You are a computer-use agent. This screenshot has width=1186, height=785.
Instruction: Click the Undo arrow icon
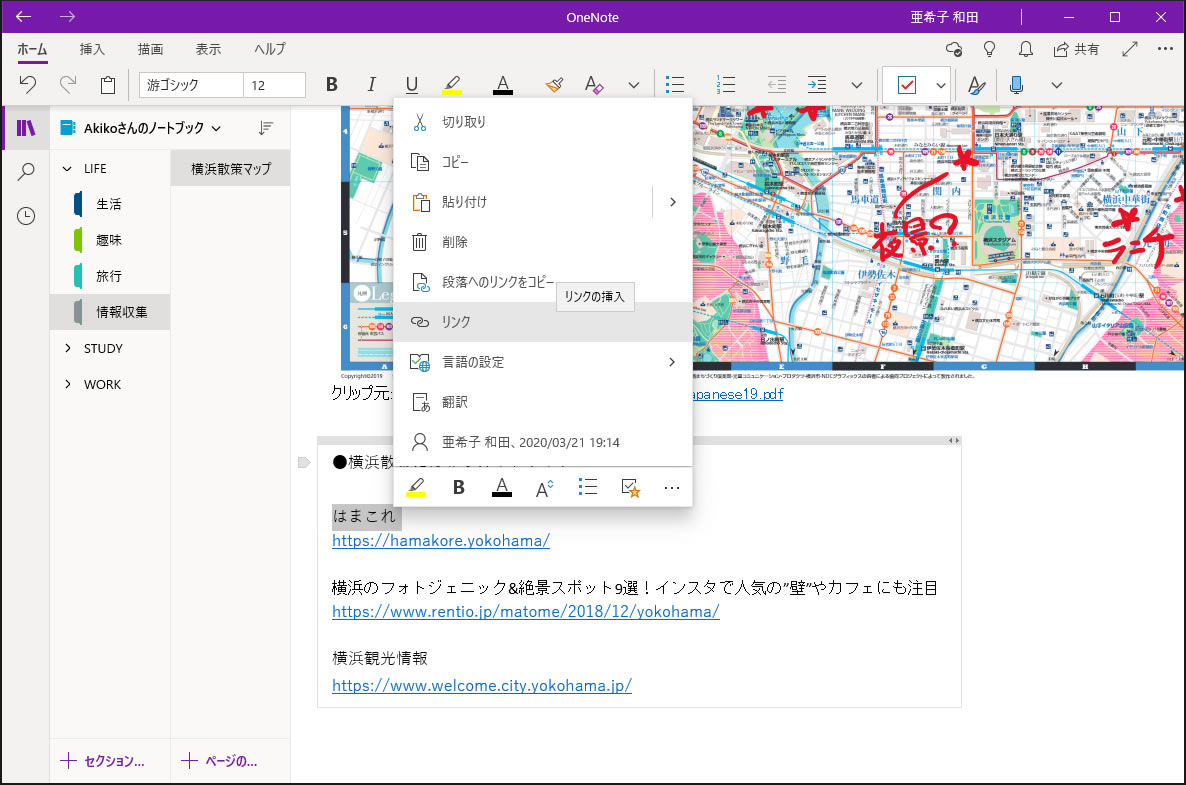pyautogui.click(x=28, y=85)
